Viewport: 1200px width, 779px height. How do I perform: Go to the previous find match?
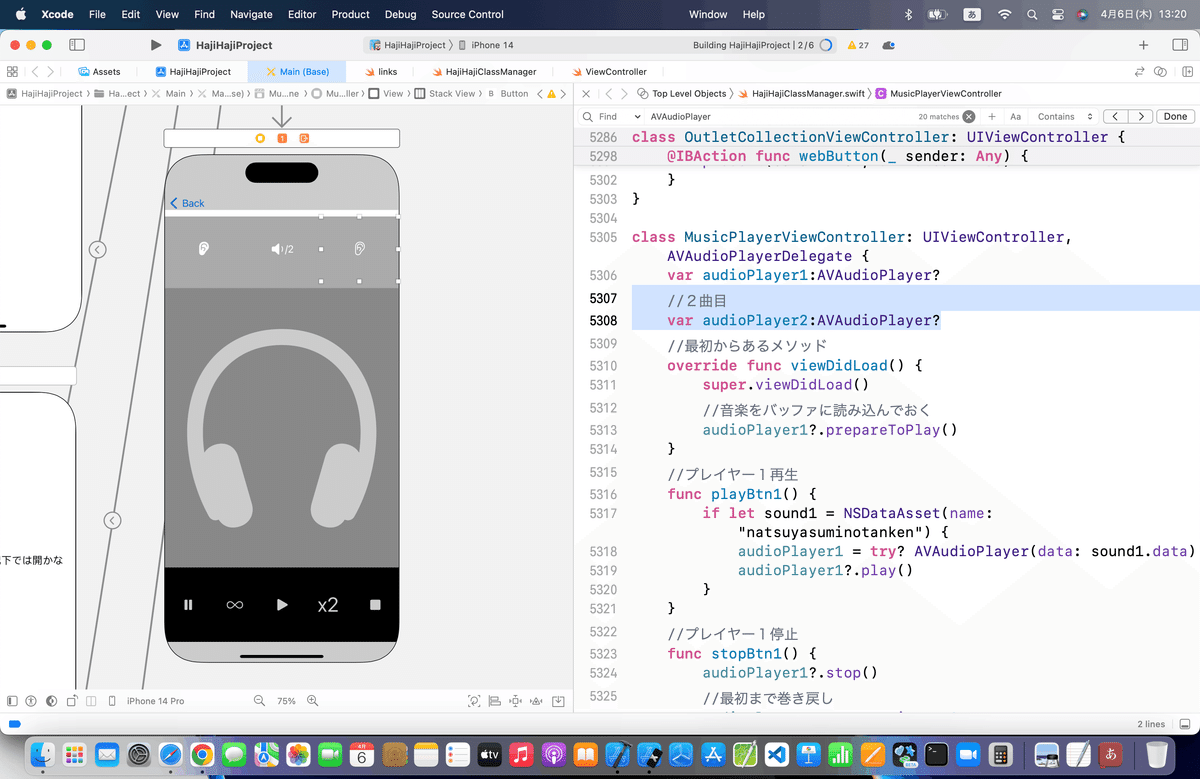[x=1116, y=117]
